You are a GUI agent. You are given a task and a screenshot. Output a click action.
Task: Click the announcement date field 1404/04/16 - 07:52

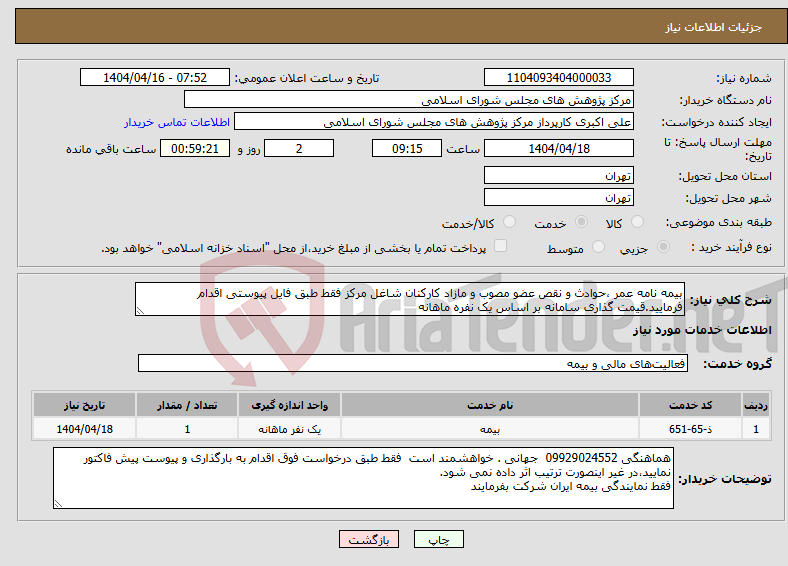click(155, 77)
